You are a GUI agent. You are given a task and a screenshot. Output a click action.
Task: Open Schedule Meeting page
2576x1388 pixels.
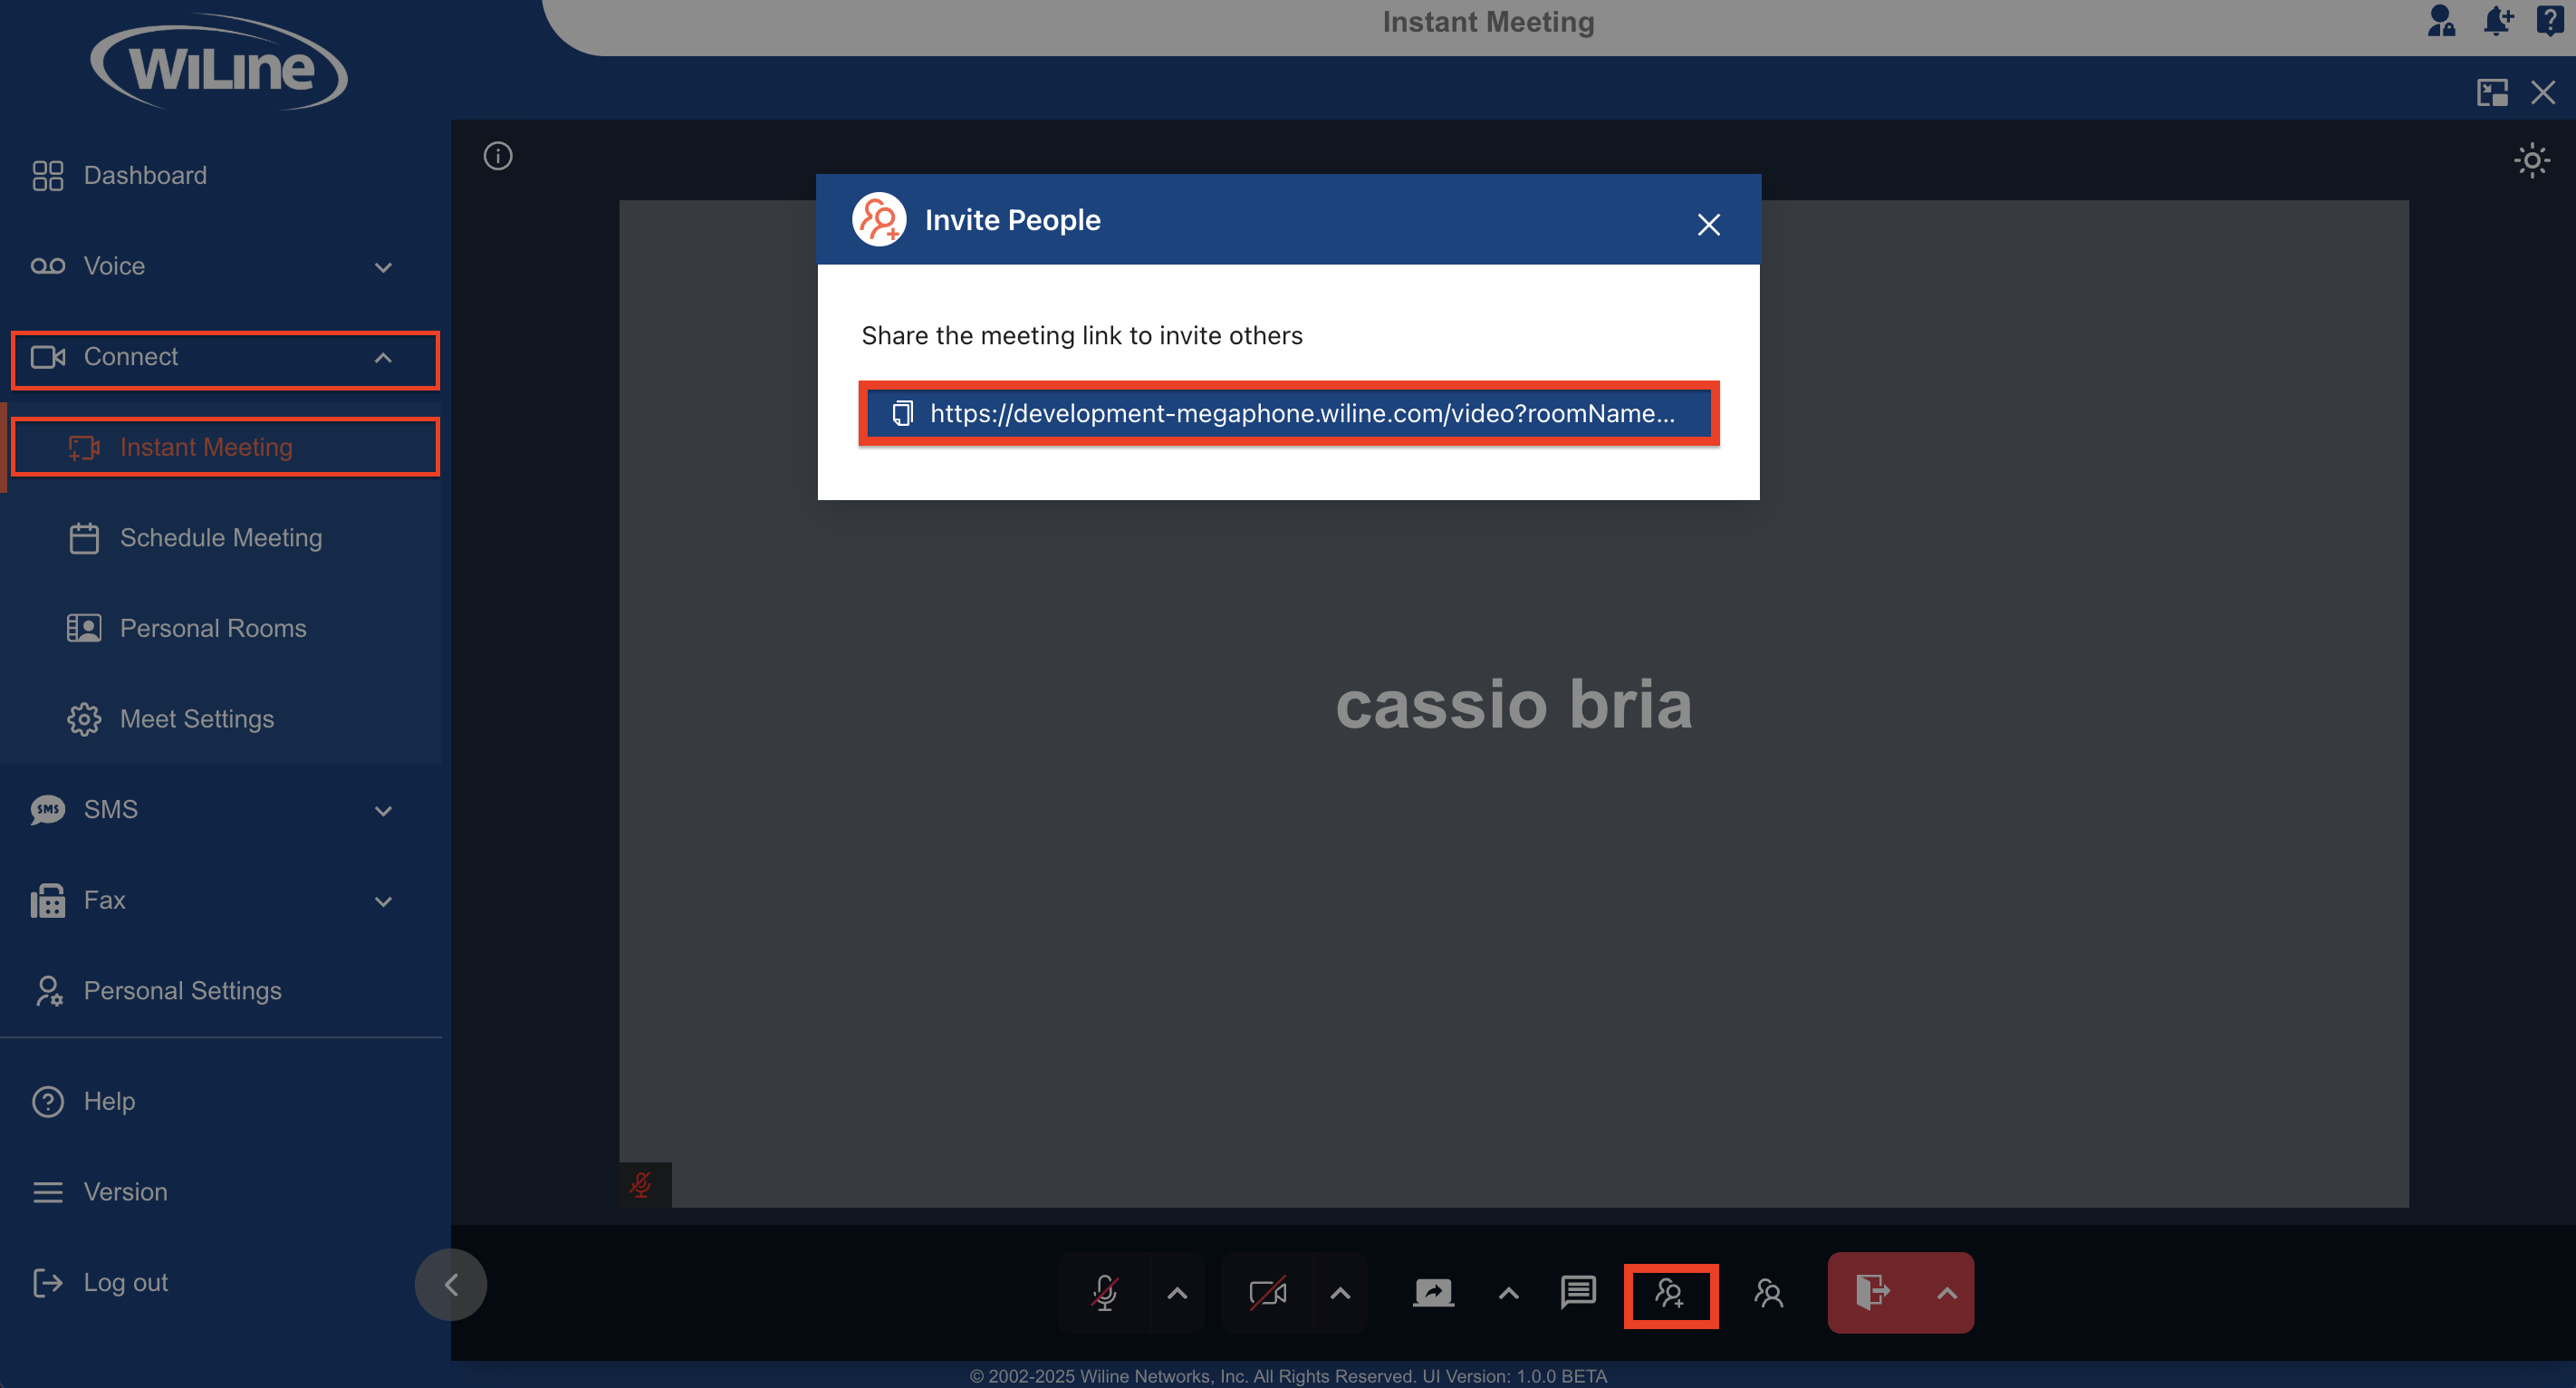221,538
